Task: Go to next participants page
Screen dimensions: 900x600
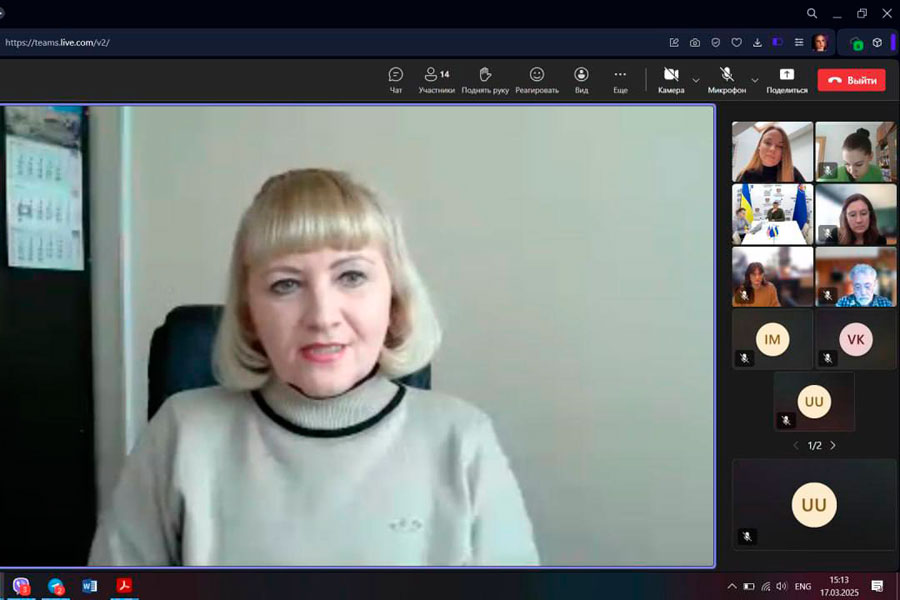Action: [x=833, y=445]
